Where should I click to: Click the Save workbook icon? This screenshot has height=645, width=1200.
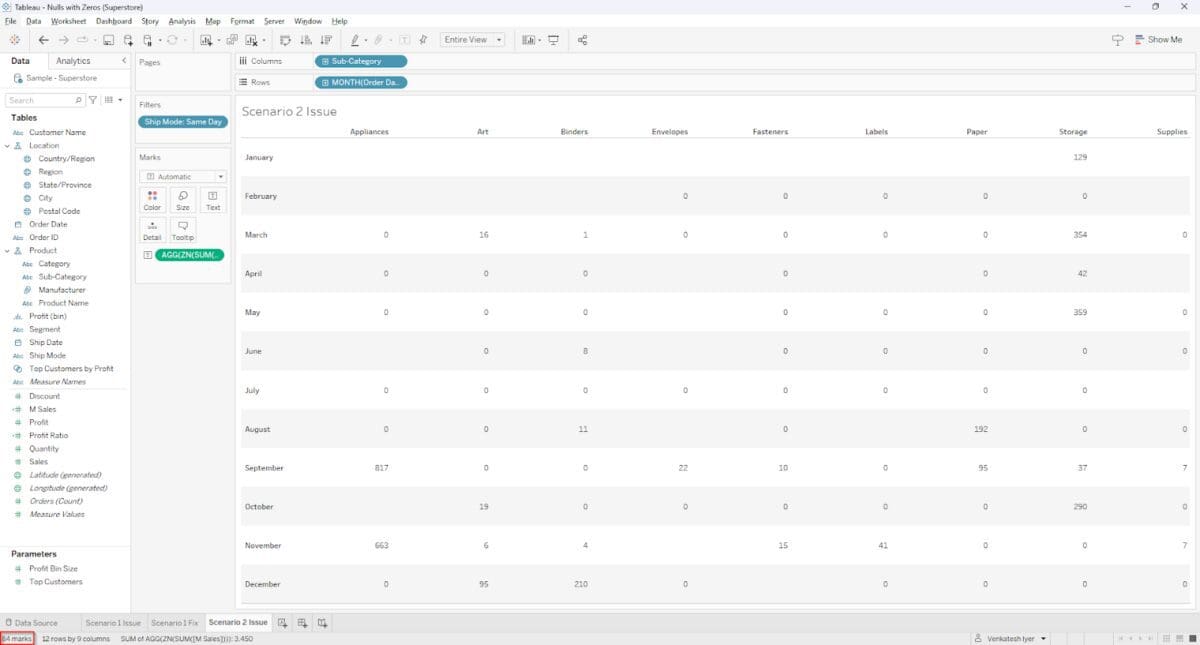(108, 40)
